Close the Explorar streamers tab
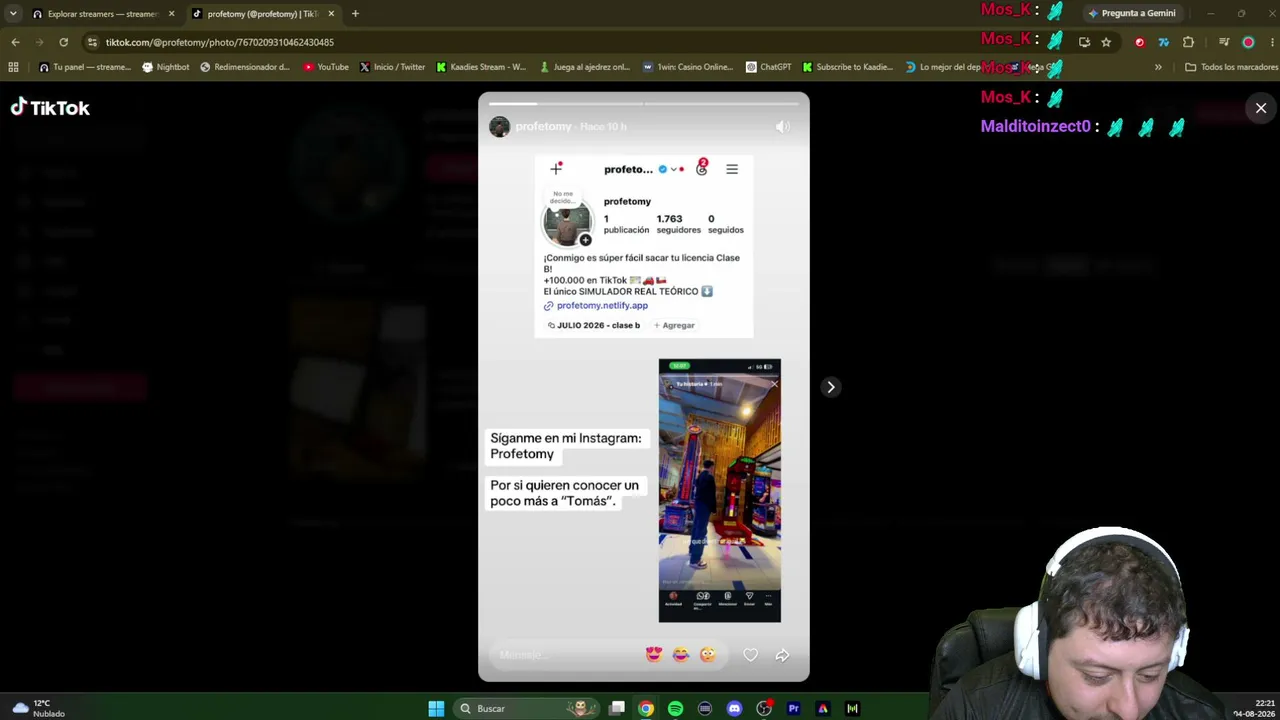 171,14
